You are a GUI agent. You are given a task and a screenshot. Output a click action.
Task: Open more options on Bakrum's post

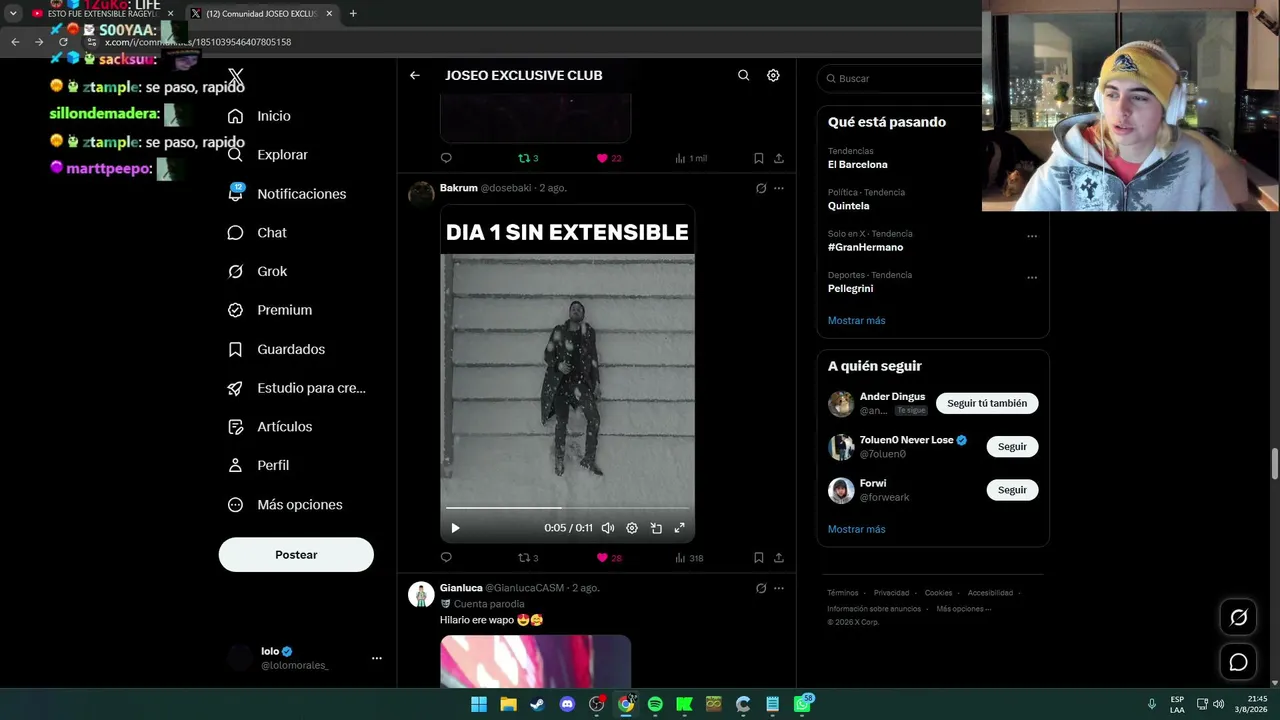pyautogui.click(x=779, y=188)
